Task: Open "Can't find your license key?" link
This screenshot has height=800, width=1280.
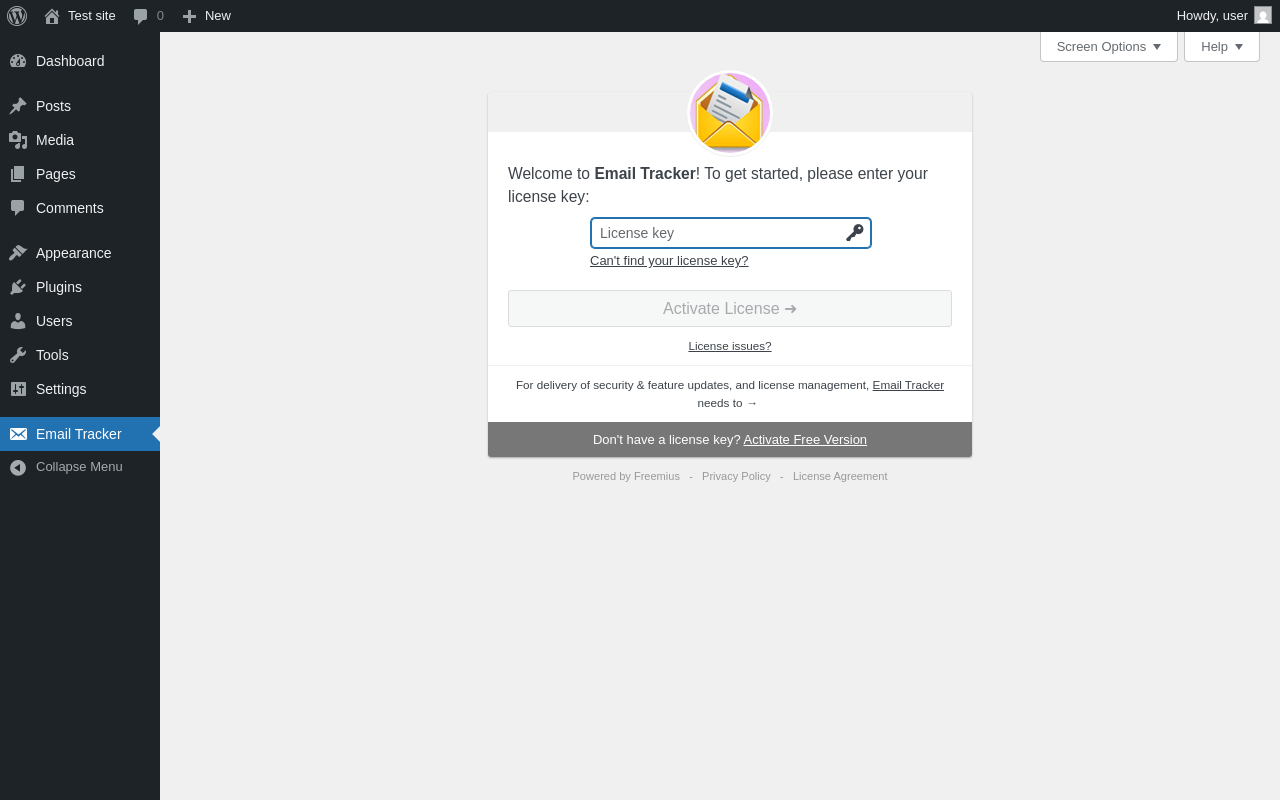Action: (669, 261)
